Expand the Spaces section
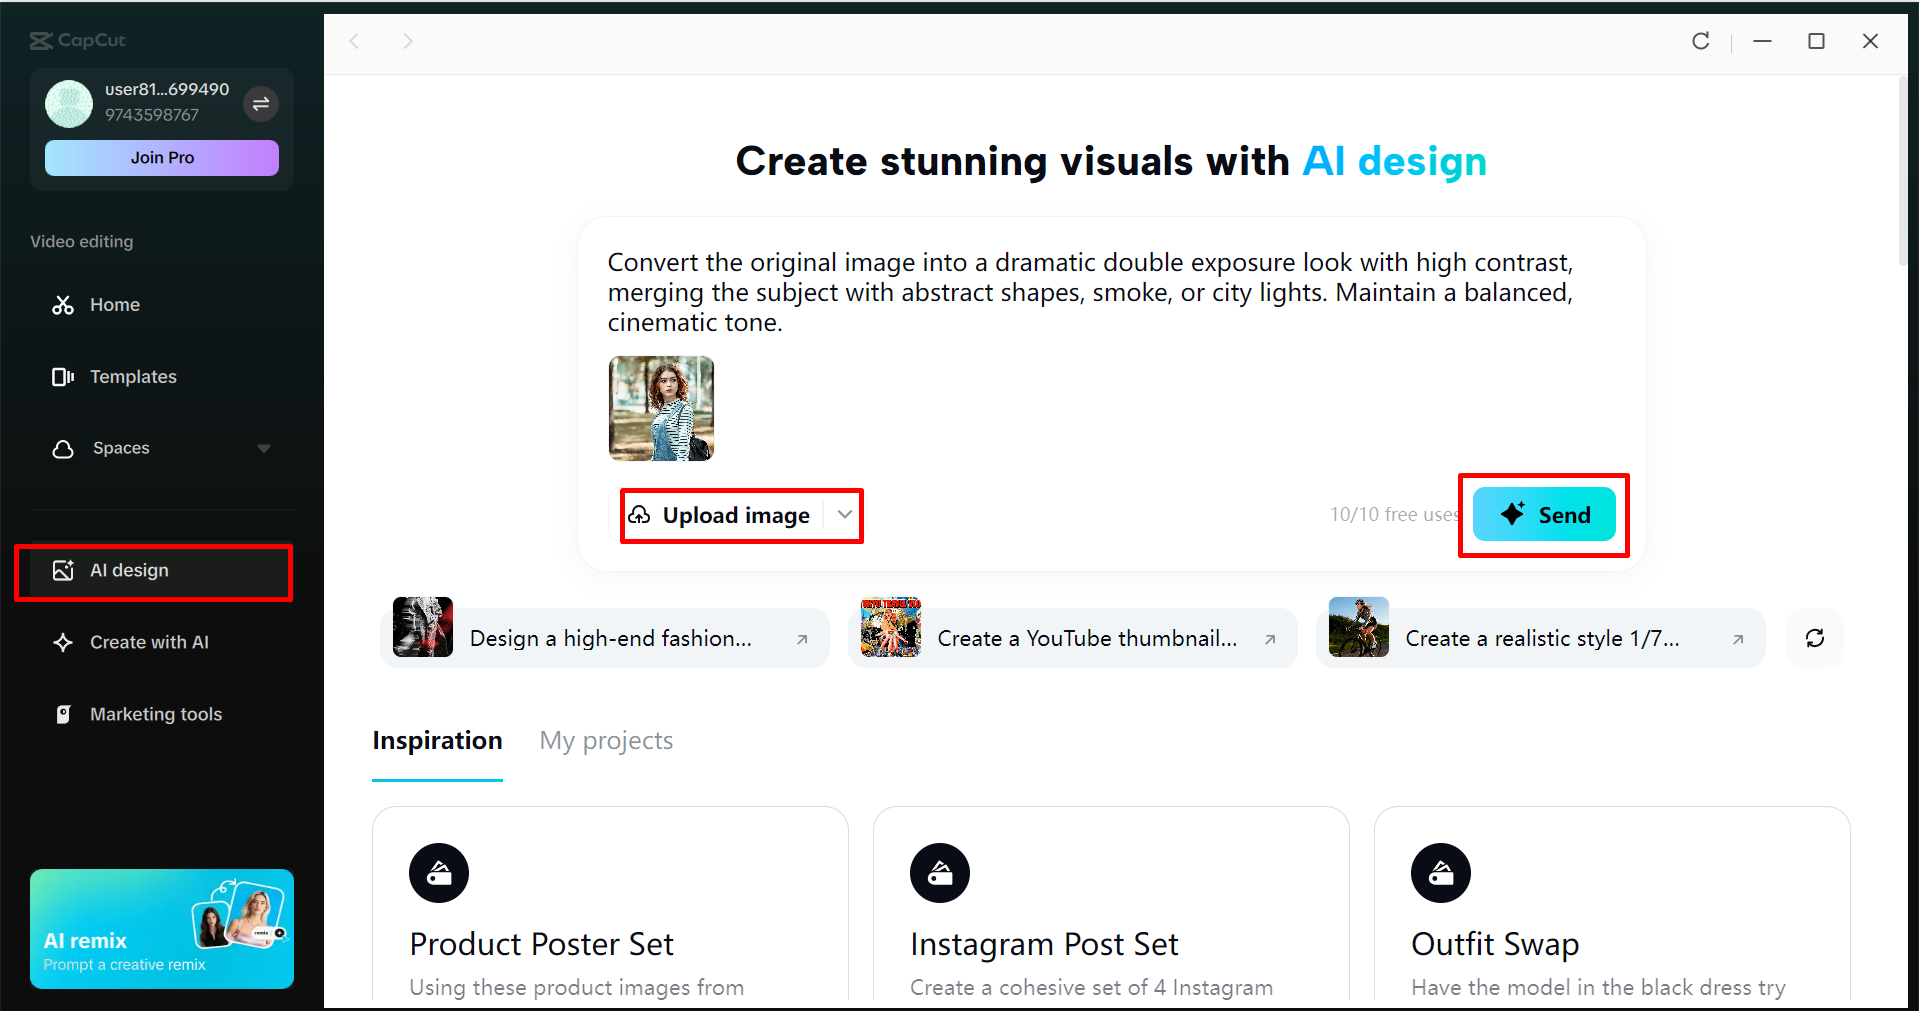 [x=263, y=448]
